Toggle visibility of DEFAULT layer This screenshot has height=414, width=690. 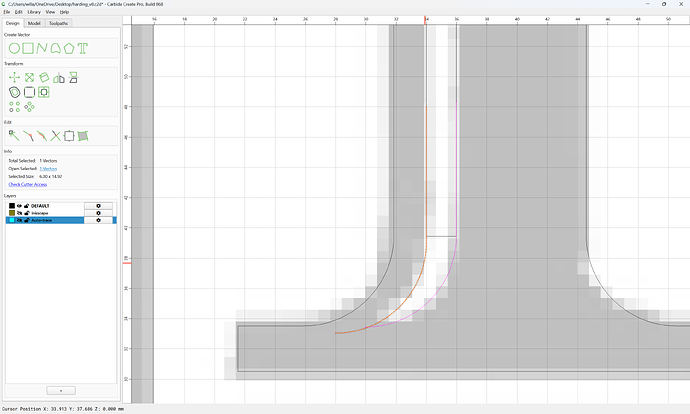point(19,206)
